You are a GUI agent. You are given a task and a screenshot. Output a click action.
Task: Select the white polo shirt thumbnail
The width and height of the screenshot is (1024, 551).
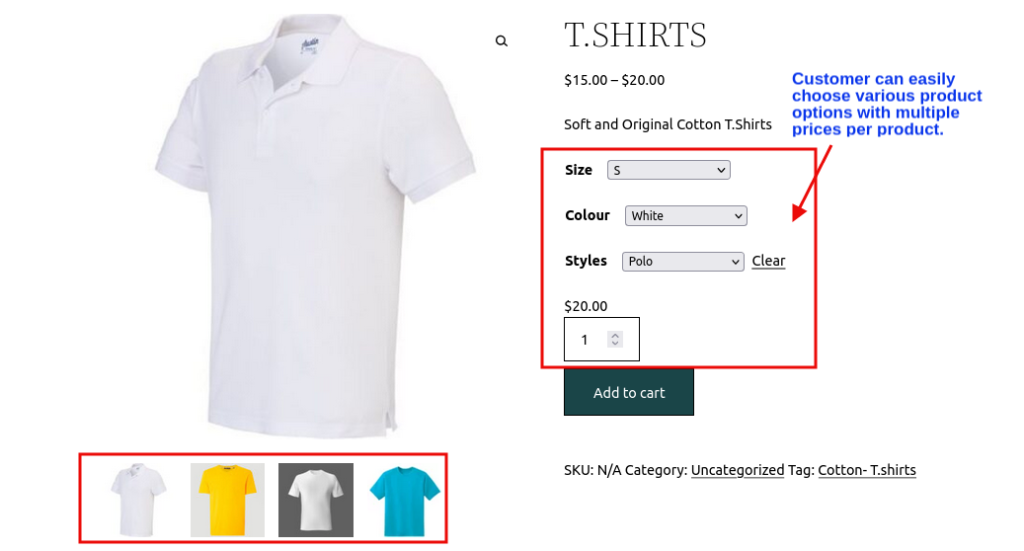pyautogui.click(x=139, y=499)
